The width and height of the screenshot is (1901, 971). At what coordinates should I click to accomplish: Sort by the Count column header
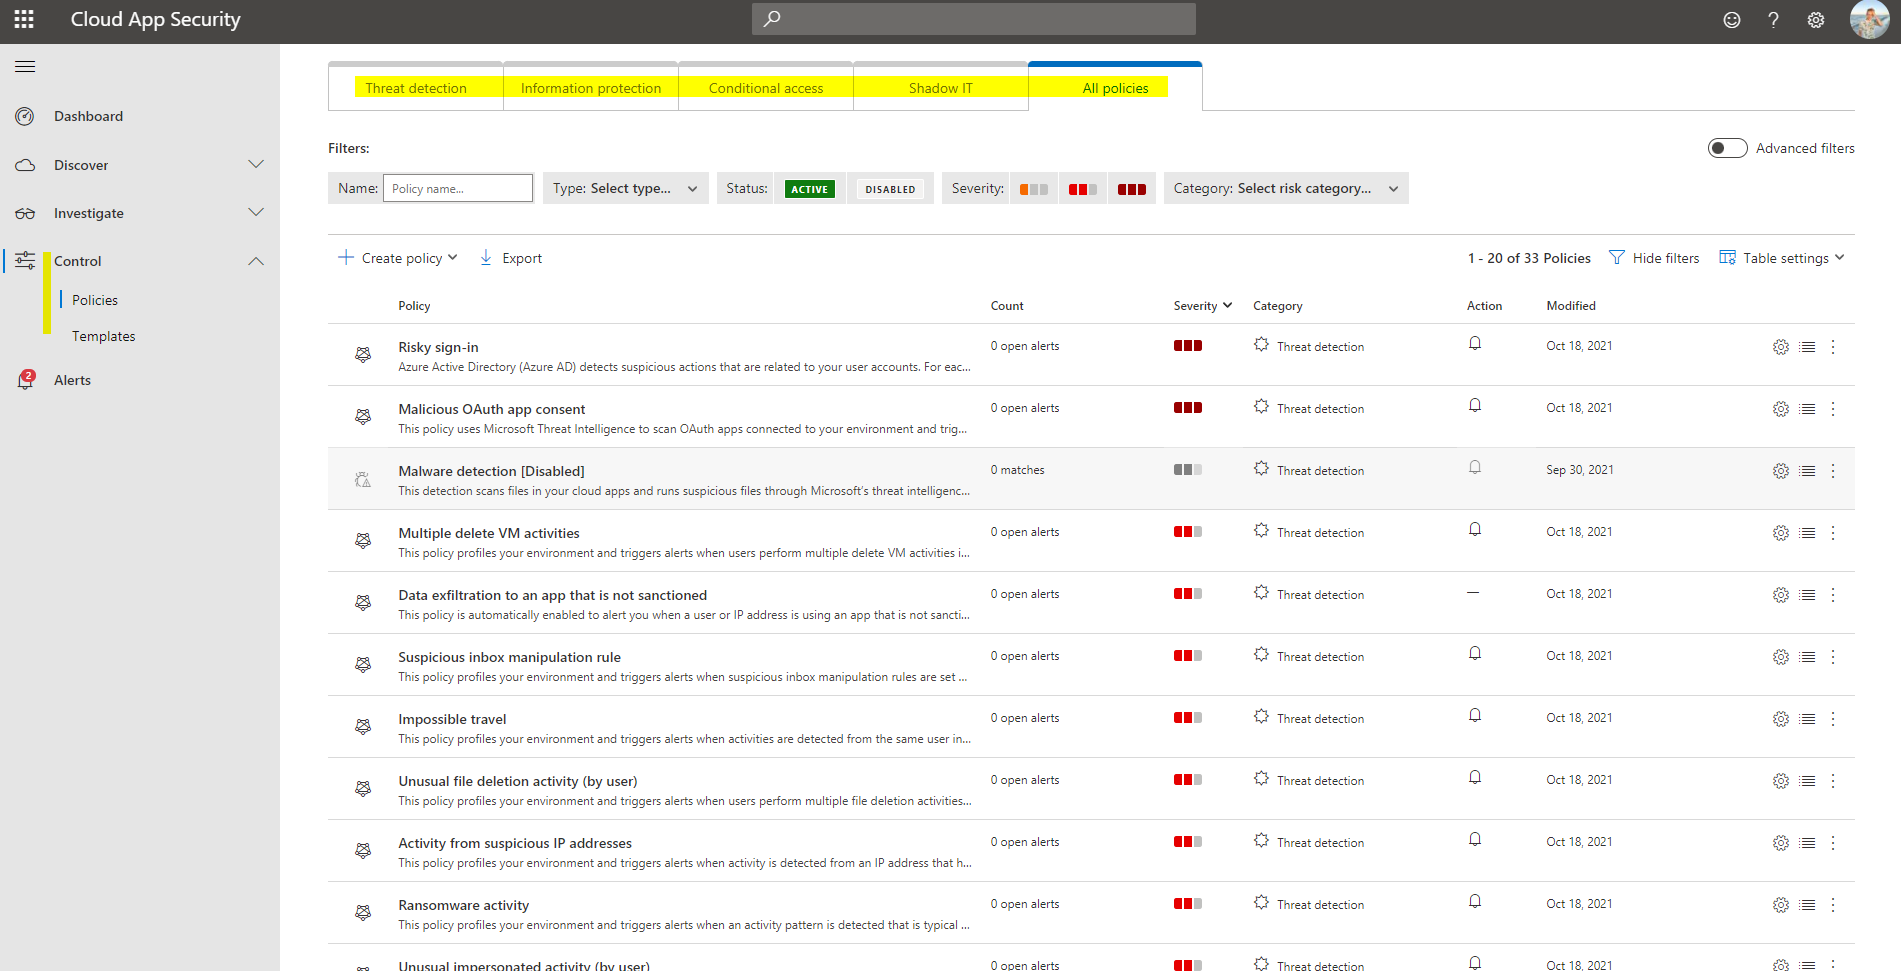(1007, 306)
